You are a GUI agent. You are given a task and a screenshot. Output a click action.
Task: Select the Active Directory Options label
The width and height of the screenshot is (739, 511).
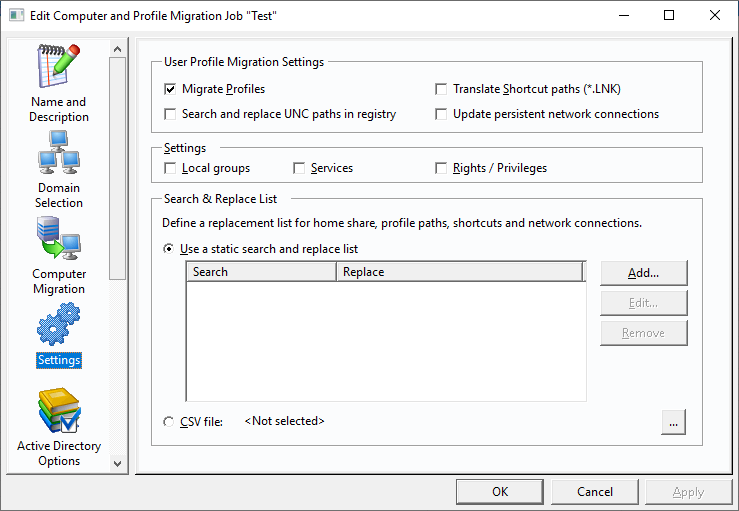[59, 453]
